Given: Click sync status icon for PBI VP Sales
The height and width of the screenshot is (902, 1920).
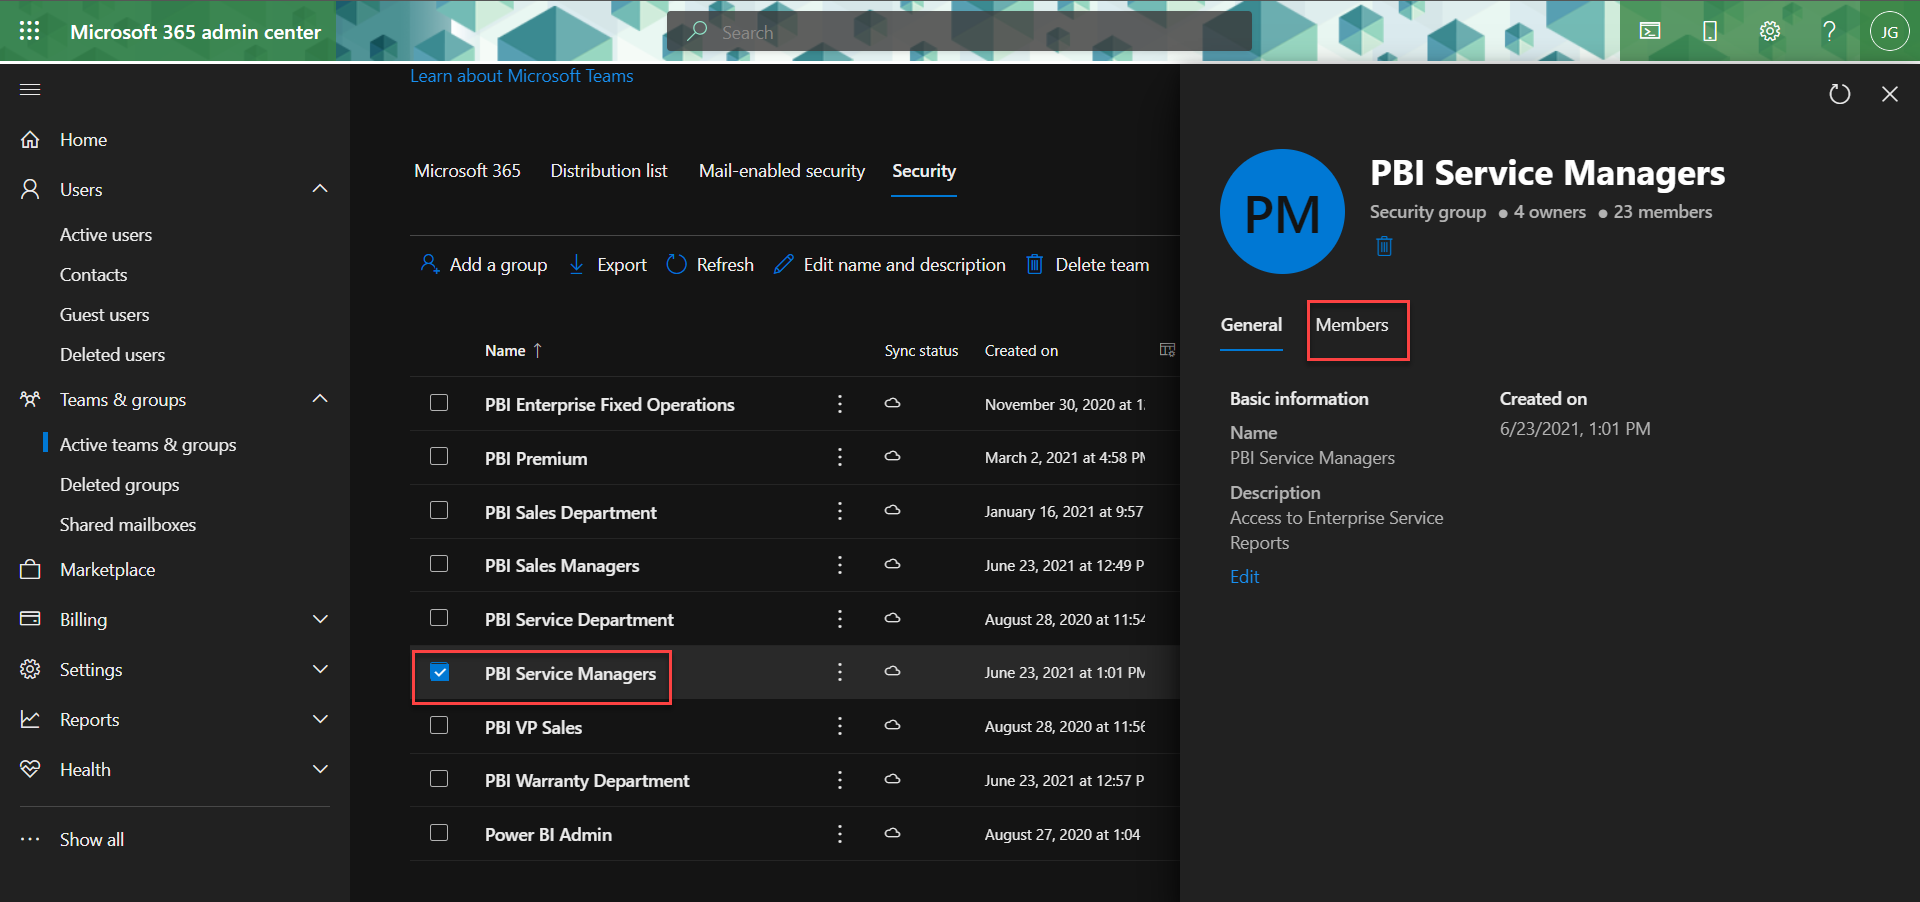Looking at the screenshot, I should [893, 726].
